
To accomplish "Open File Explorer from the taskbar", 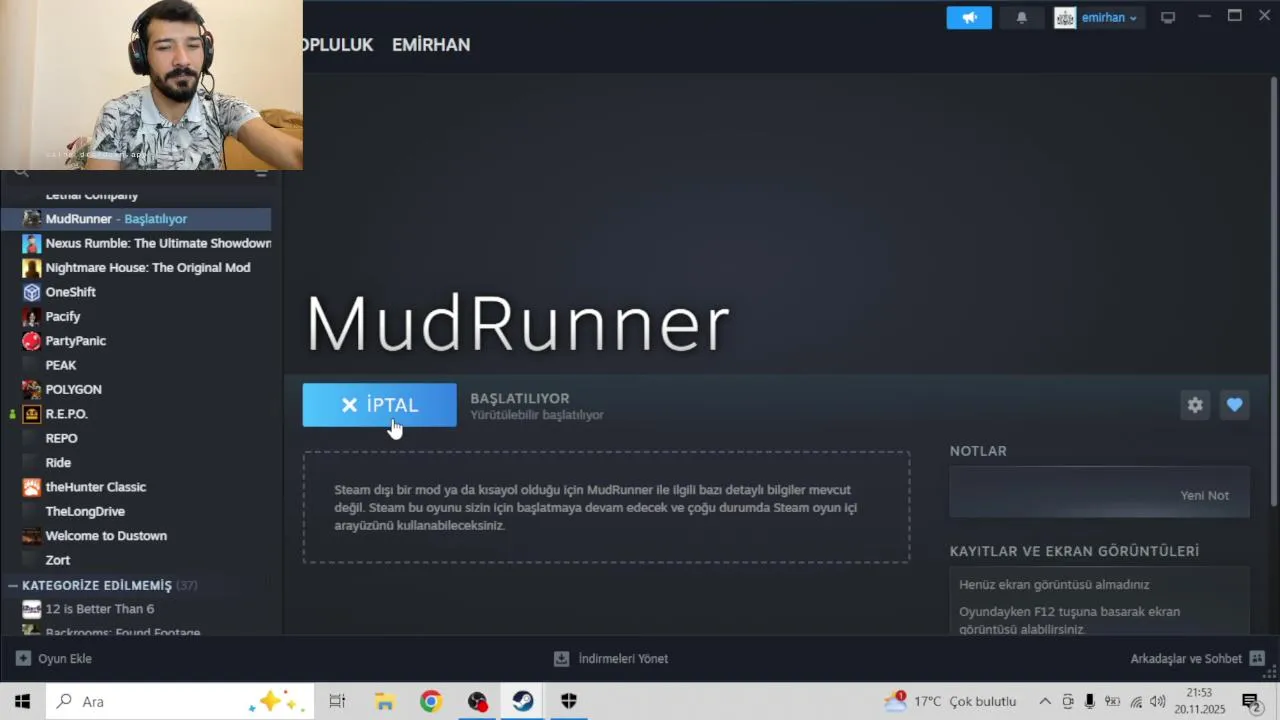I will [x=384, y=701].
